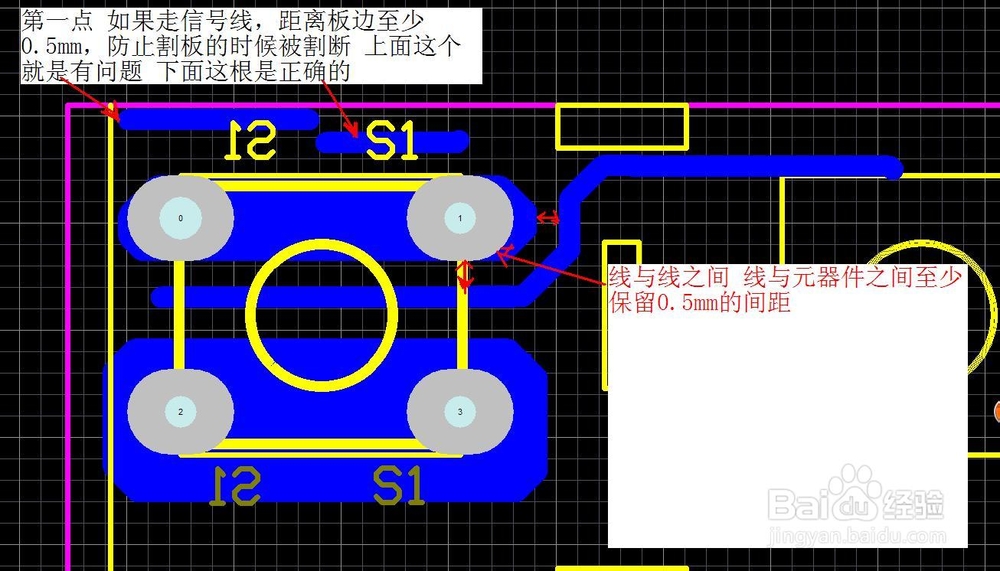Click the upright bright S1 label on short trace

(392, 141)
